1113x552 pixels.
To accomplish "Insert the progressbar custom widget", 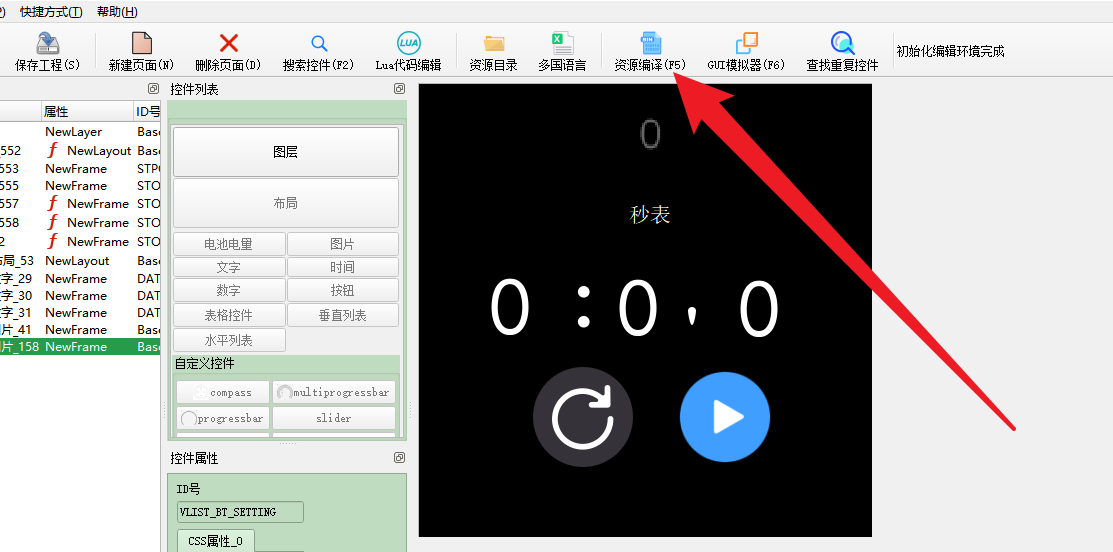I will [223, 419].
